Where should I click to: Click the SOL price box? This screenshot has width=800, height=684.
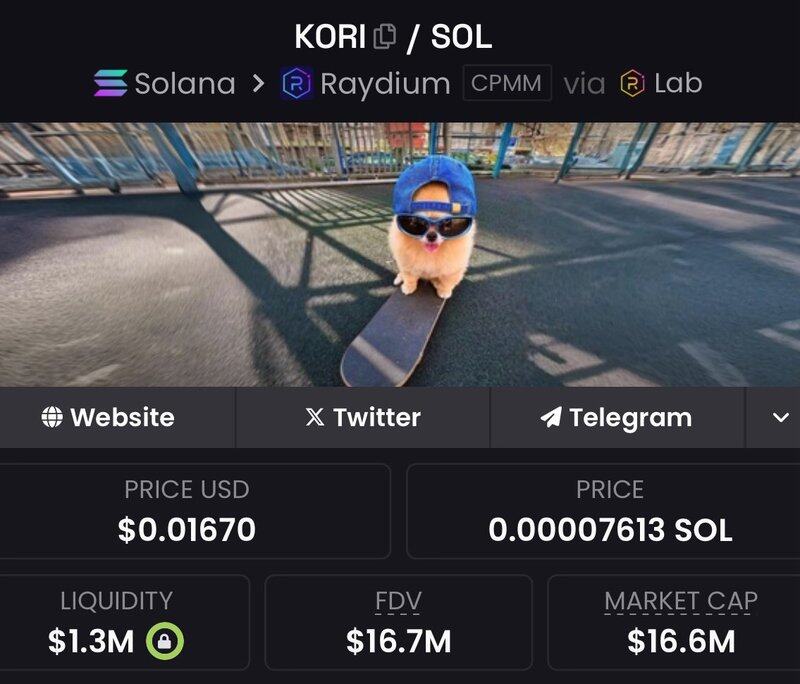tap(603, 511)
